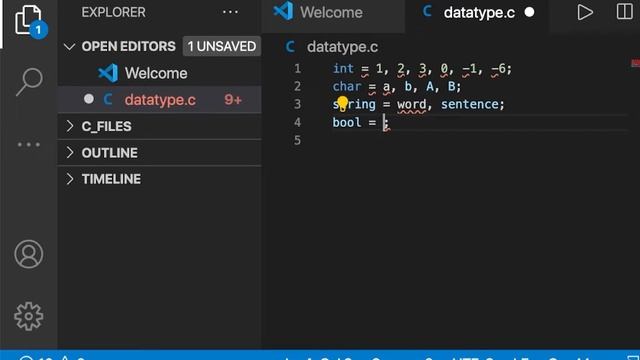Click line number 2 in the gutter
Screen dimensions: 640x360
pyautogui.click(x=298, y=86)
